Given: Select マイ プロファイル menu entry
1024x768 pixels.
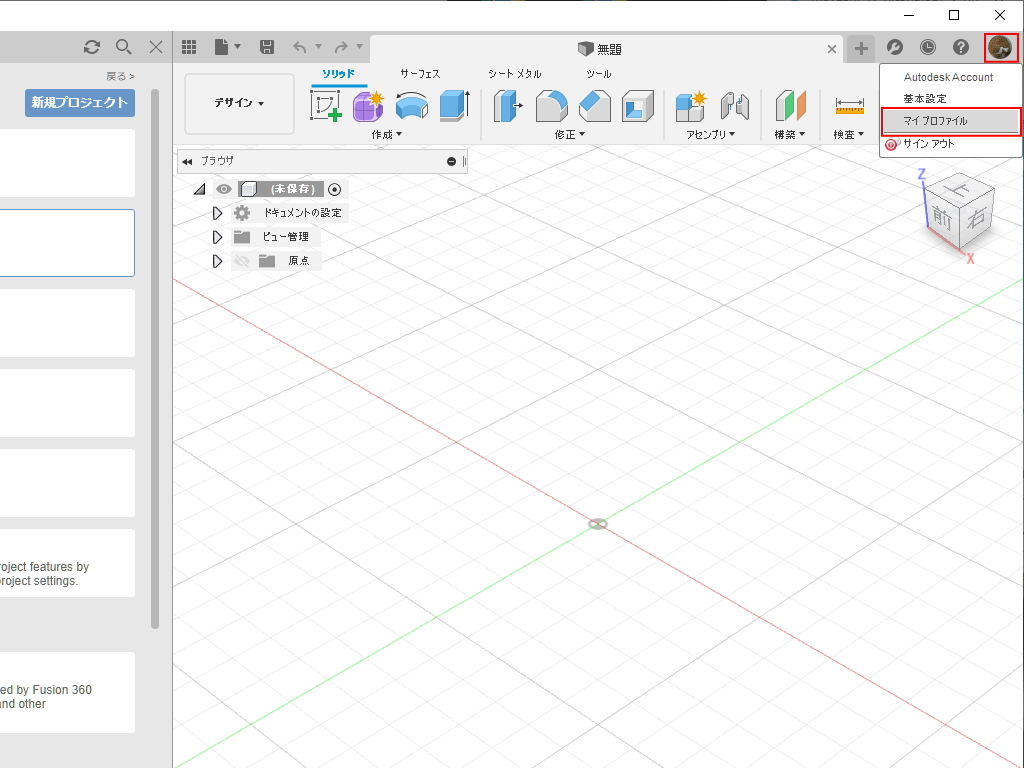Looking at the screenshot, I should [x=951, y=121].
